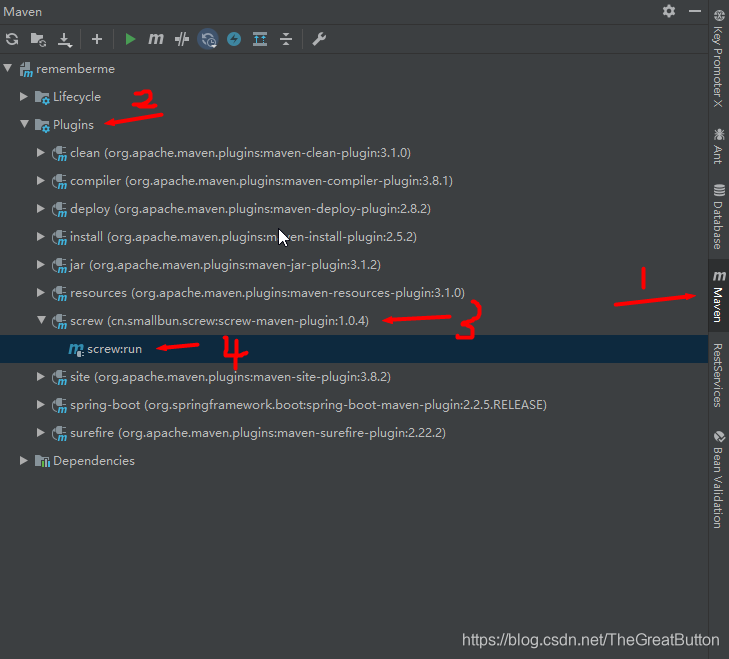Open Execute Maven Goal icon
The width and height of the screenshot is (729, 659).
(156, 39)
